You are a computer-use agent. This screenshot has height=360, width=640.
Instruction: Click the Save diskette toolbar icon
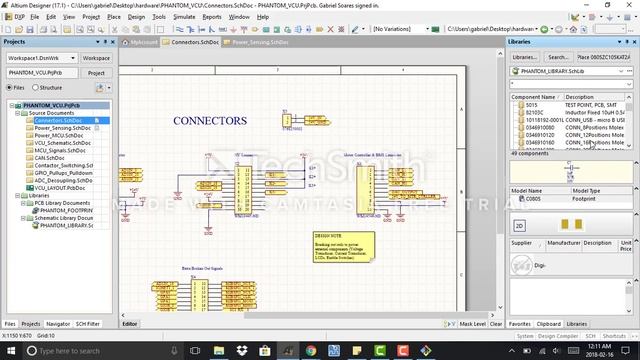tap(30, 29)
